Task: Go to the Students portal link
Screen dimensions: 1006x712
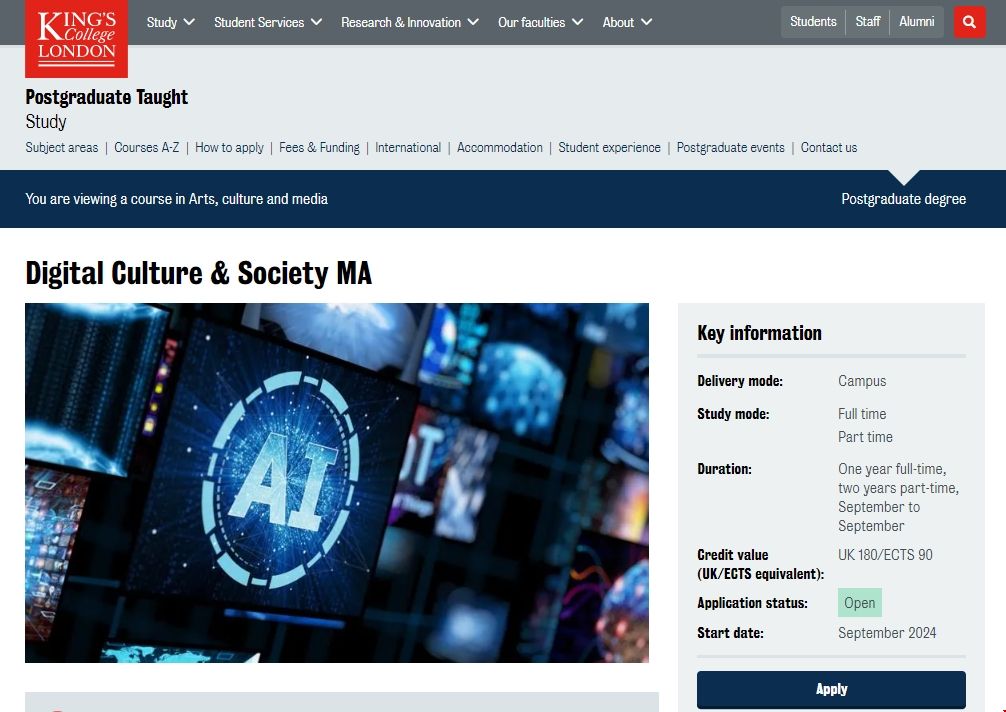Action: click(x=812, y=22)
